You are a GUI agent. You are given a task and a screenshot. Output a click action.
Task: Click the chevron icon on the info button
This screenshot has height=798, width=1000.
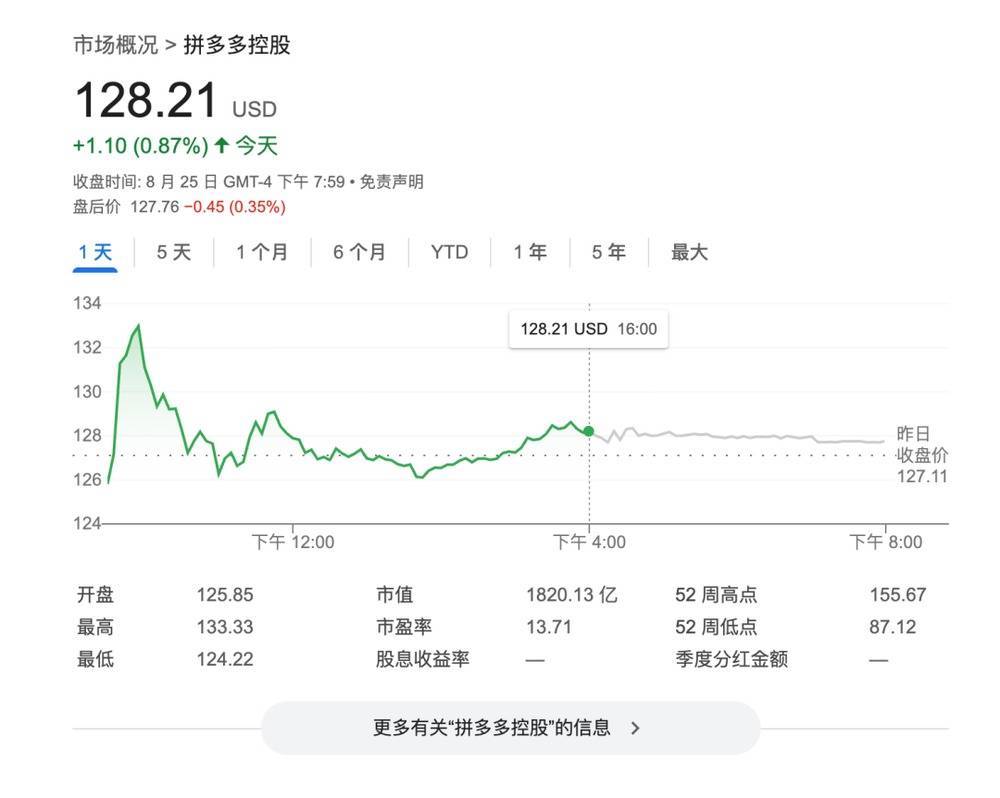point(636,728)
